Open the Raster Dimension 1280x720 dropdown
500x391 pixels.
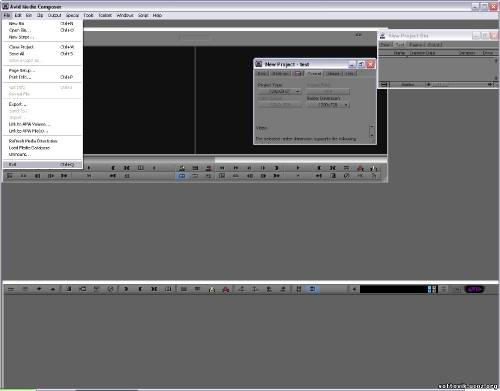click(x=328, y=105)
